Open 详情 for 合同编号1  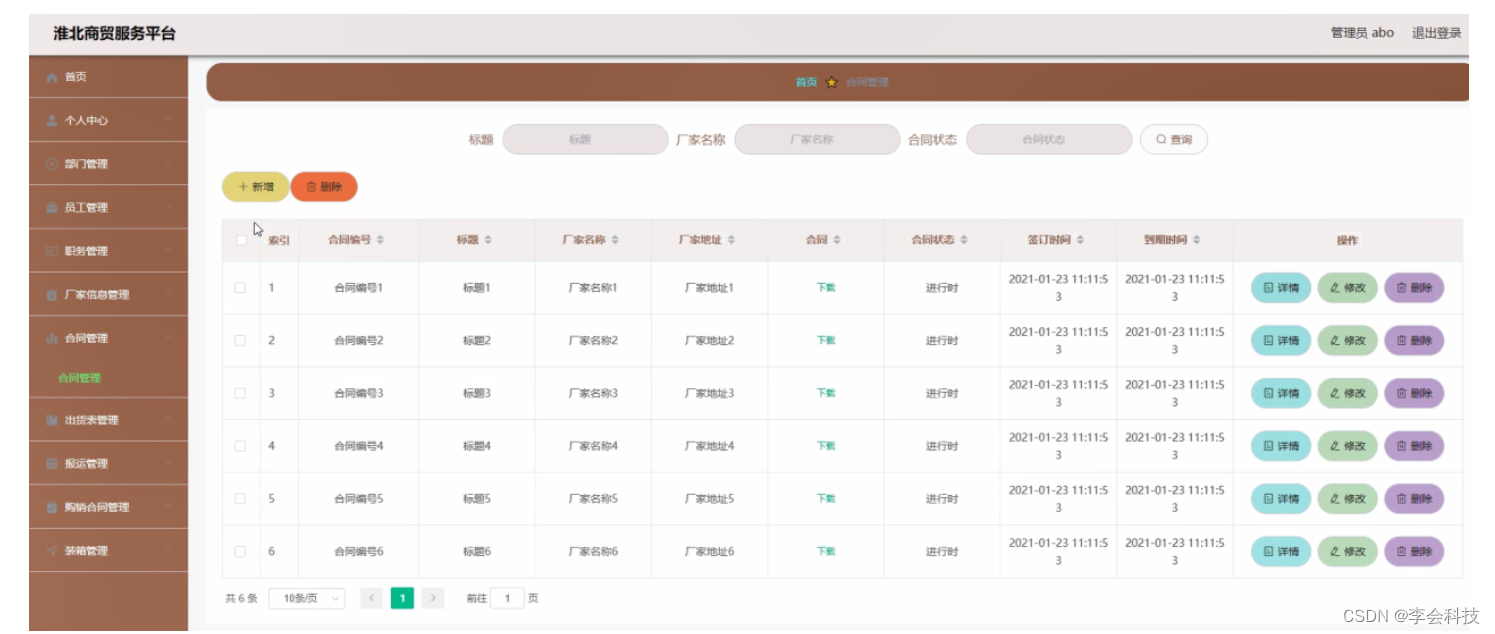1281,288
